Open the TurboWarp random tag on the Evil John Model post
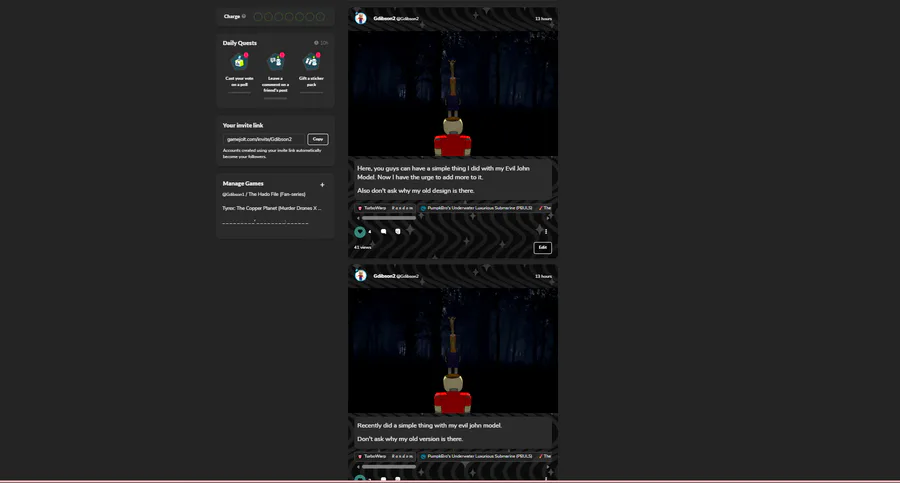This screenshot has width=900, height=483. click(x=385, y=208)
